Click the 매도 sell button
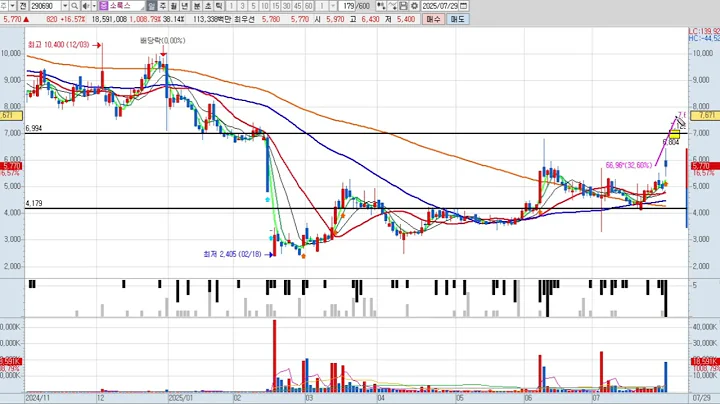The width and height of the screenshot is (720, 404). click(x=457, y=19)
